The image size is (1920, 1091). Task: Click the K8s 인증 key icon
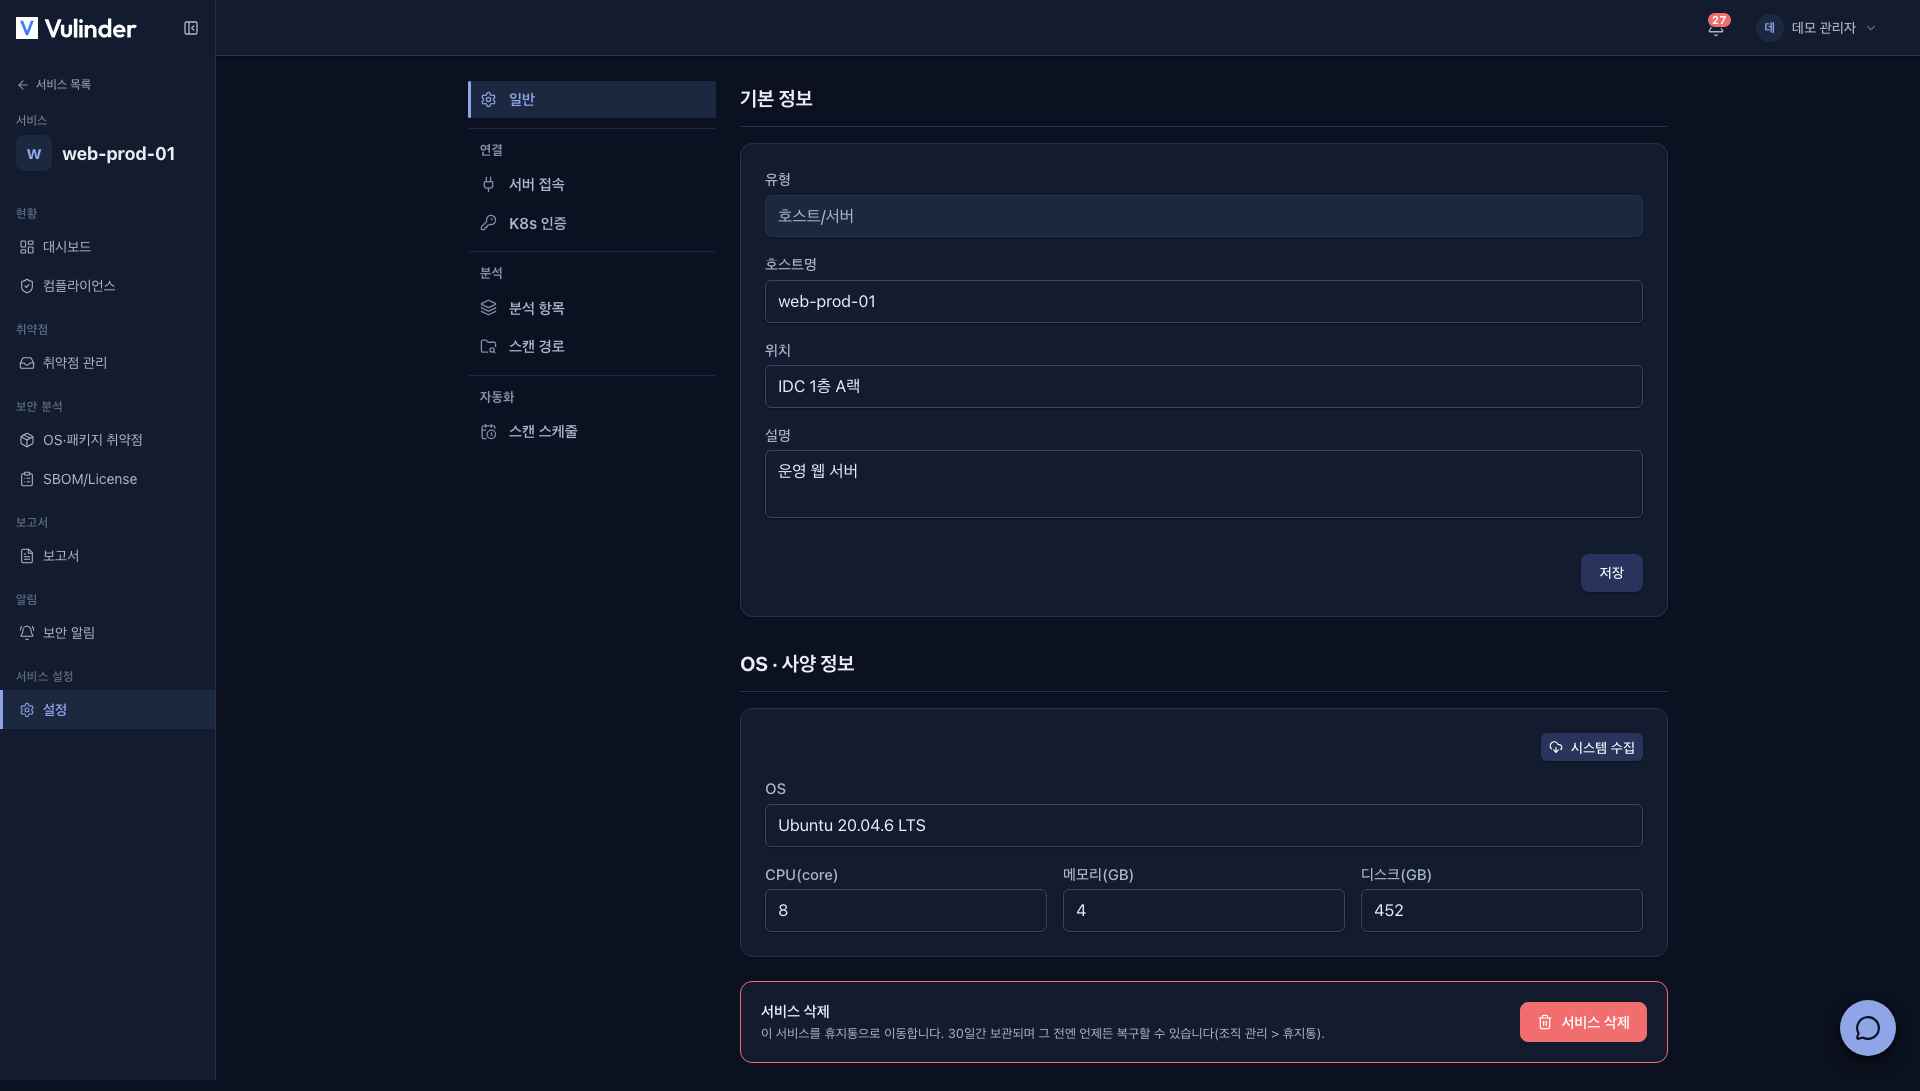pyautogui.click(x=488, y=223)
